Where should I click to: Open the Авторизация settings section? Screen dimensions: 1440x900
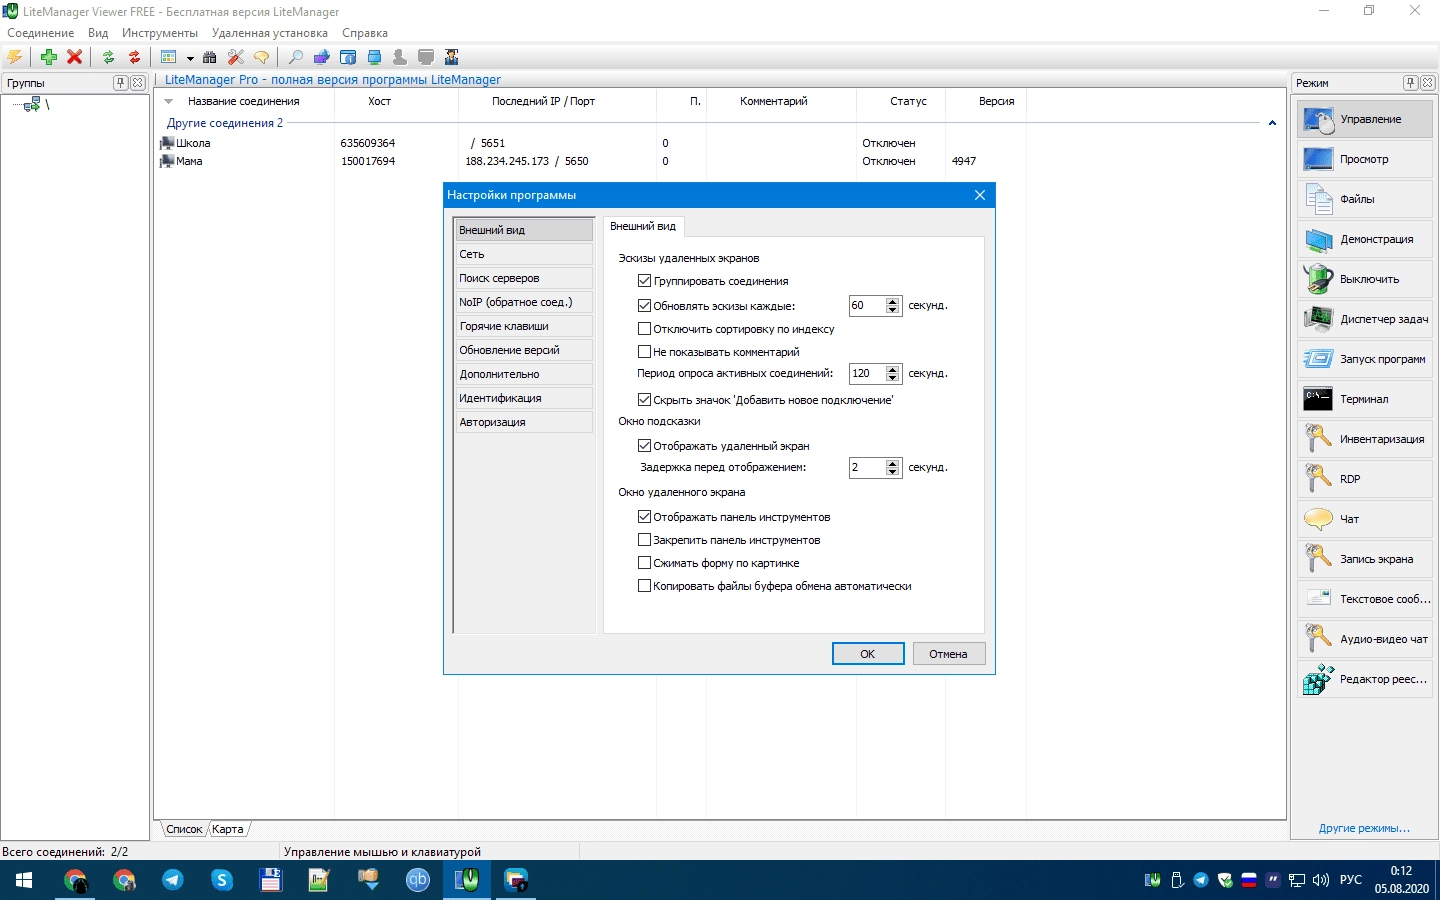[x=524, y=422]
